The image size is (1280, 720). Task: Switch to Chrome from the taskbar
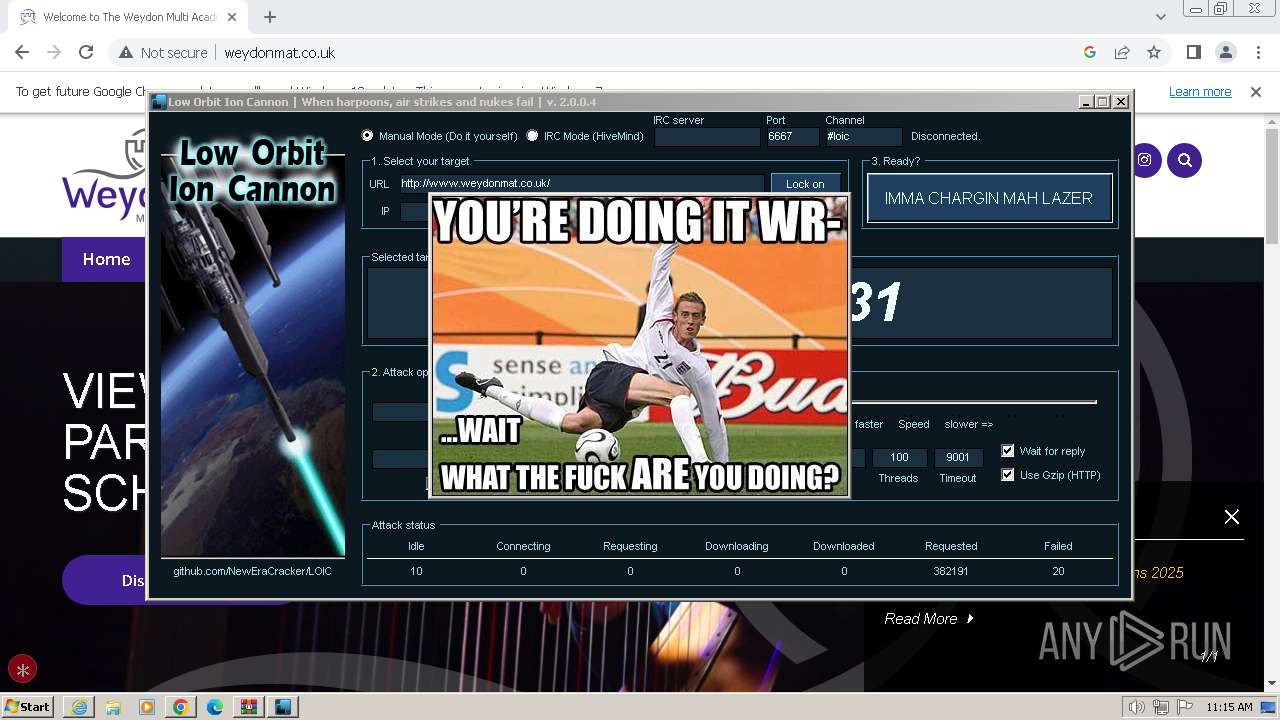pos(181,707)
